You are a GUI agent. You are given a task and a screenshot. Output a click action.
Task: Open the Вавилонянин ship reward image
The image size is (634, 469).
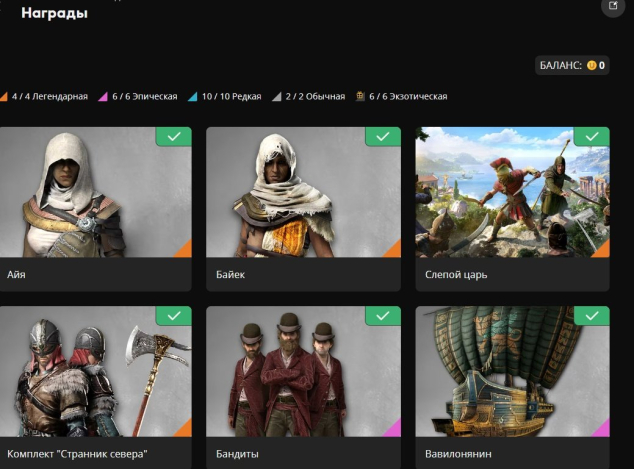pos(512,375)
